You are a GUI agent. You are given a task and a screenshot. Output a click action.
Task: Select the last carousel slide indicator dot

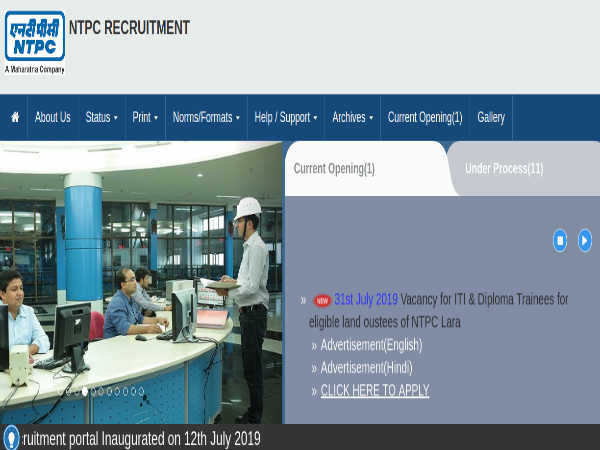pos(141,391)
